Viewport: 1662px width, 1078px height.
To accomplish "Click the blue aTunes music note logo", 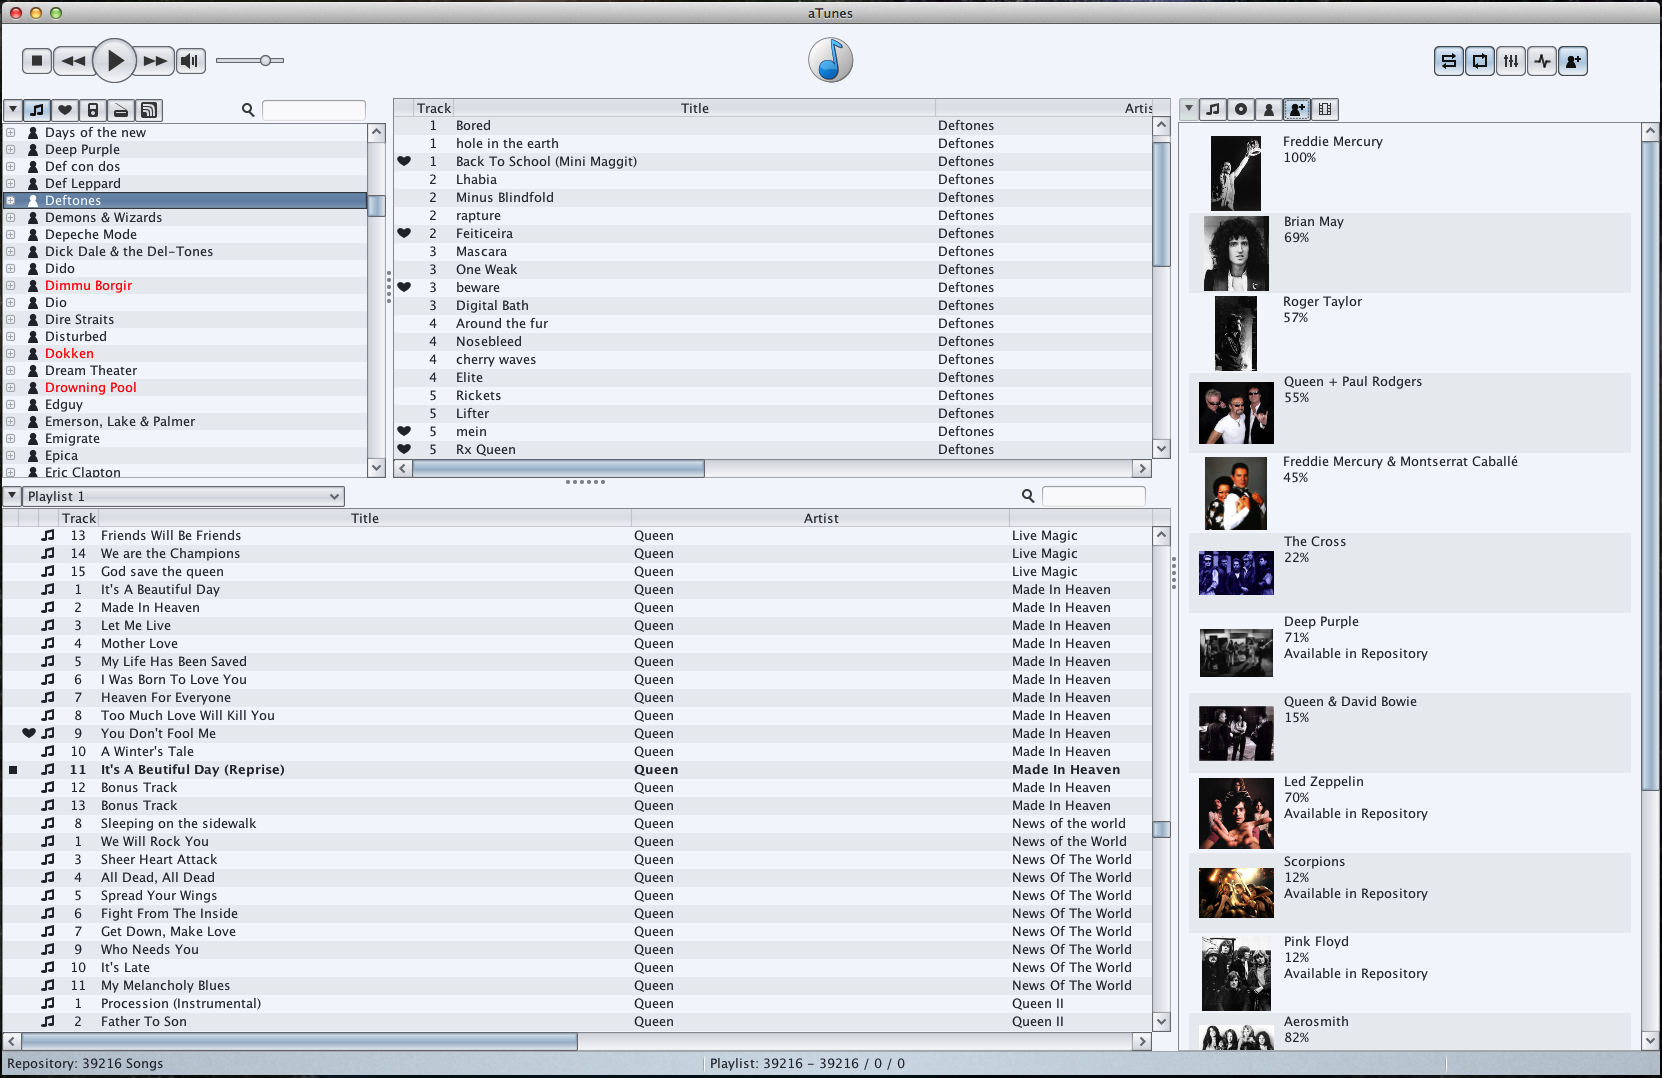I will click(x=830, y=60).
